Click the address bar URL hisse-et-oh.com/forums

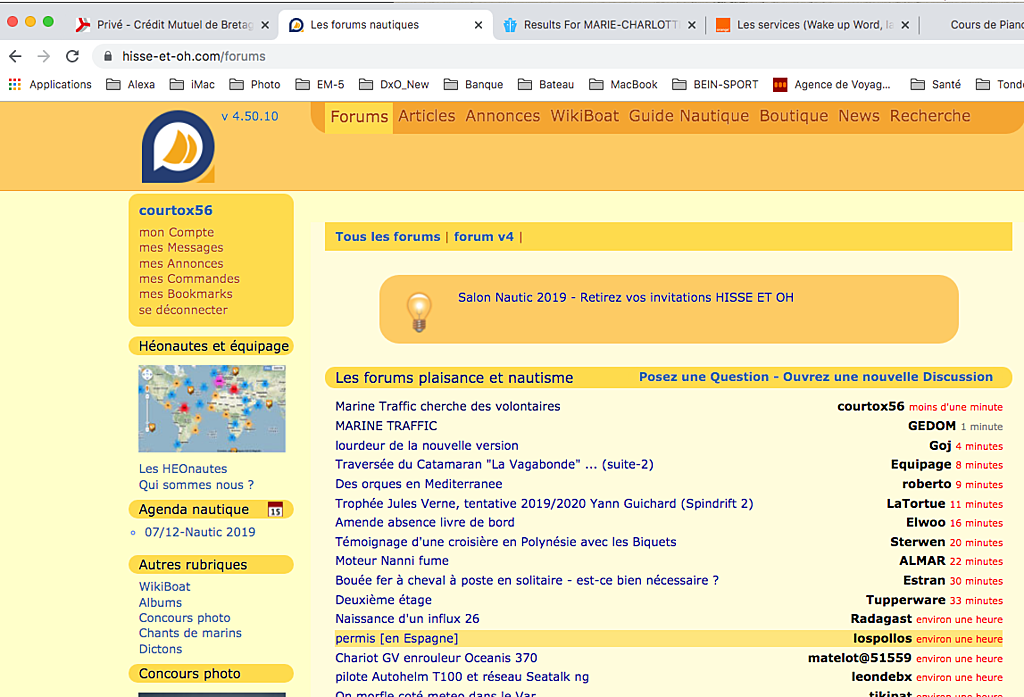pos(194,56)
